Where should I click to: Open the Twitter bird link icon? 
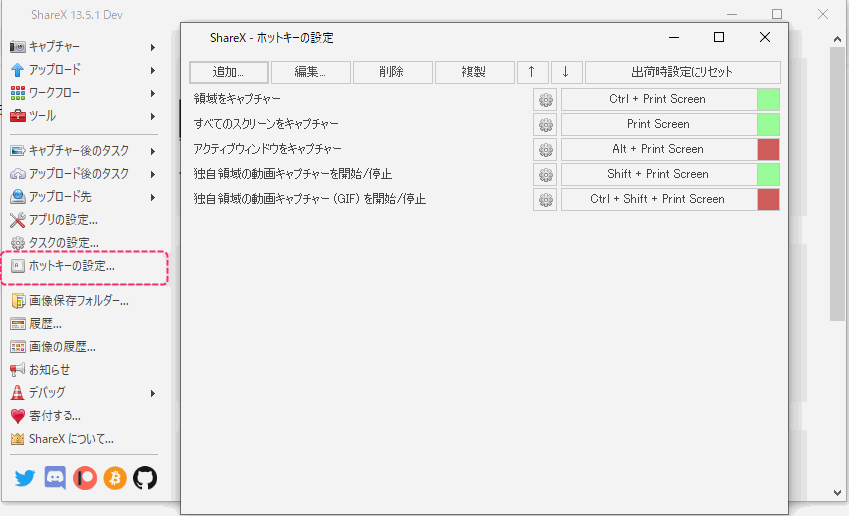point(24,478)
